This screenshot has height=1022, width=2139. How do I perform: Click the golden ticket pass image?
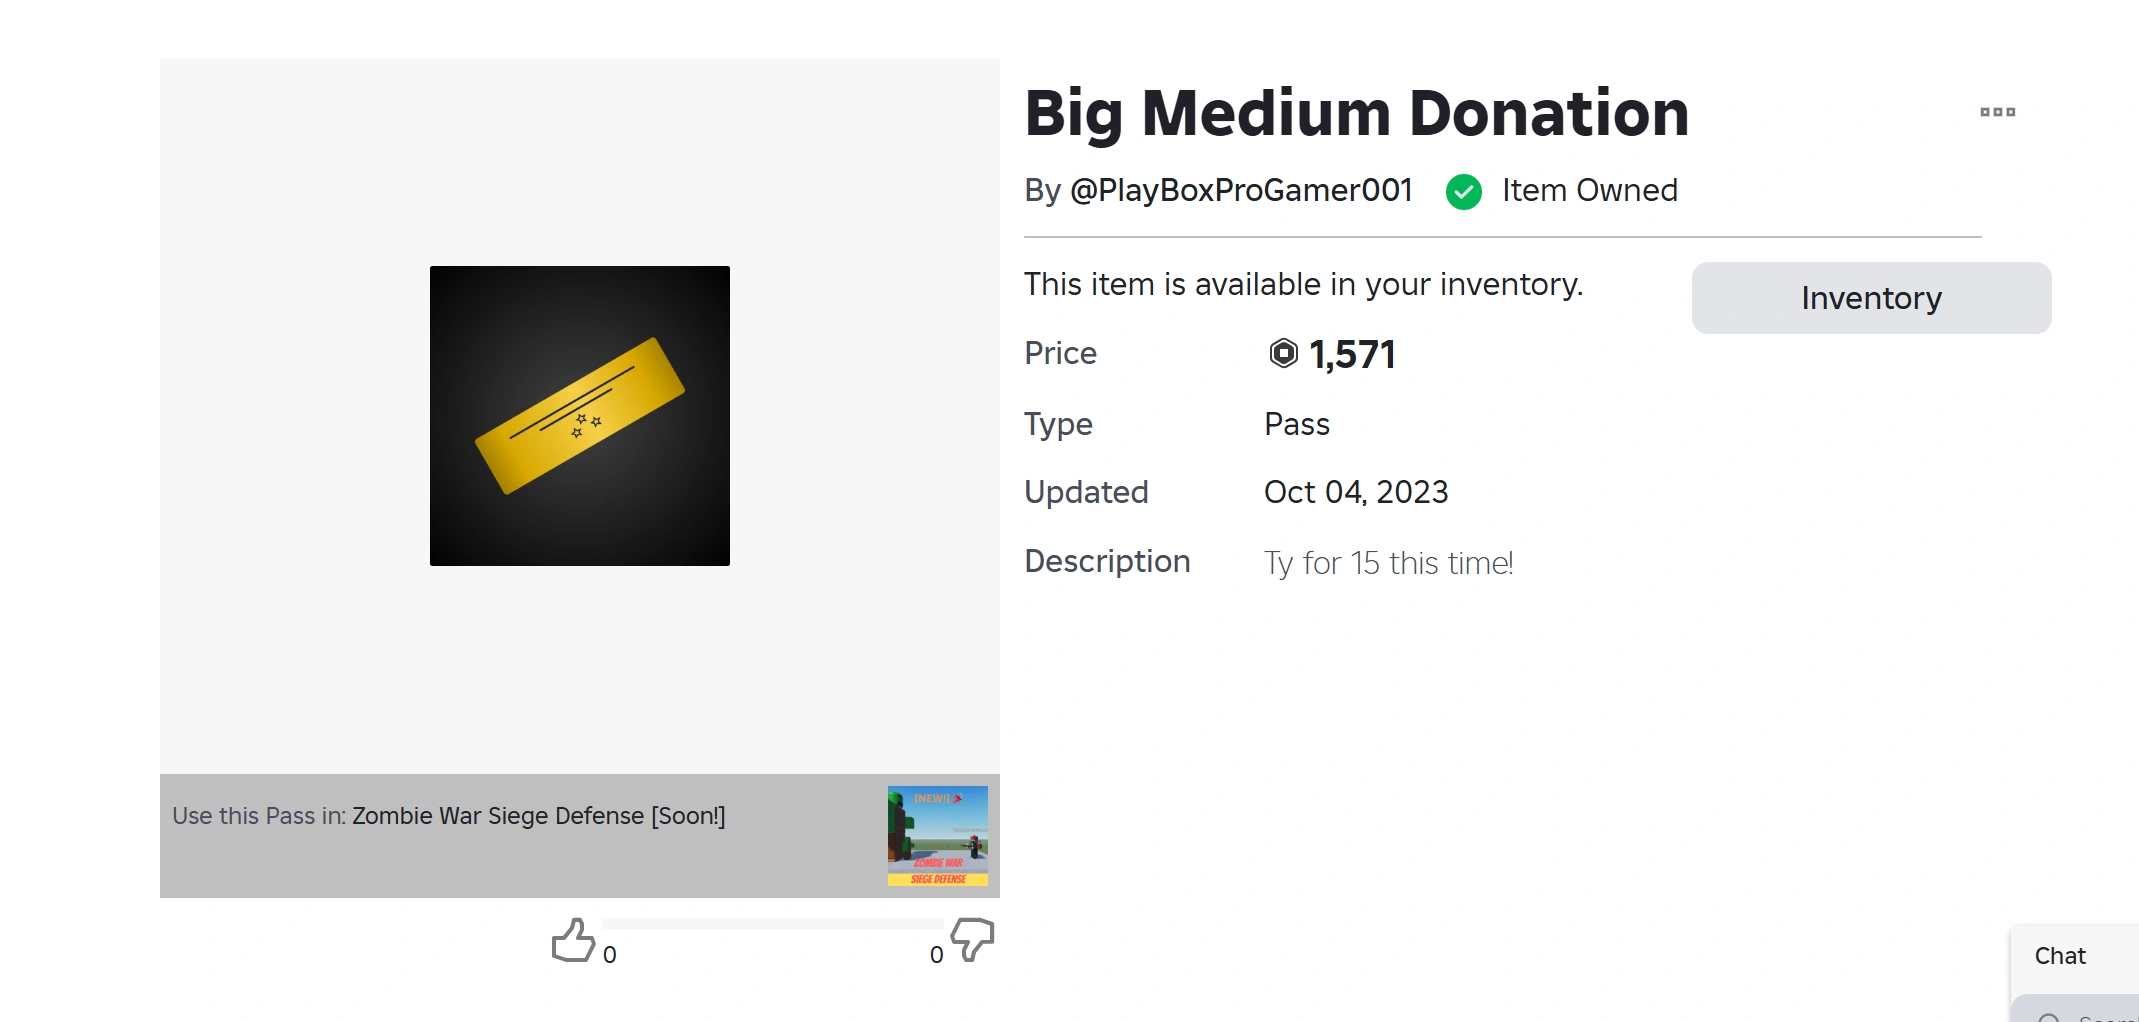[x=580, y=416]
